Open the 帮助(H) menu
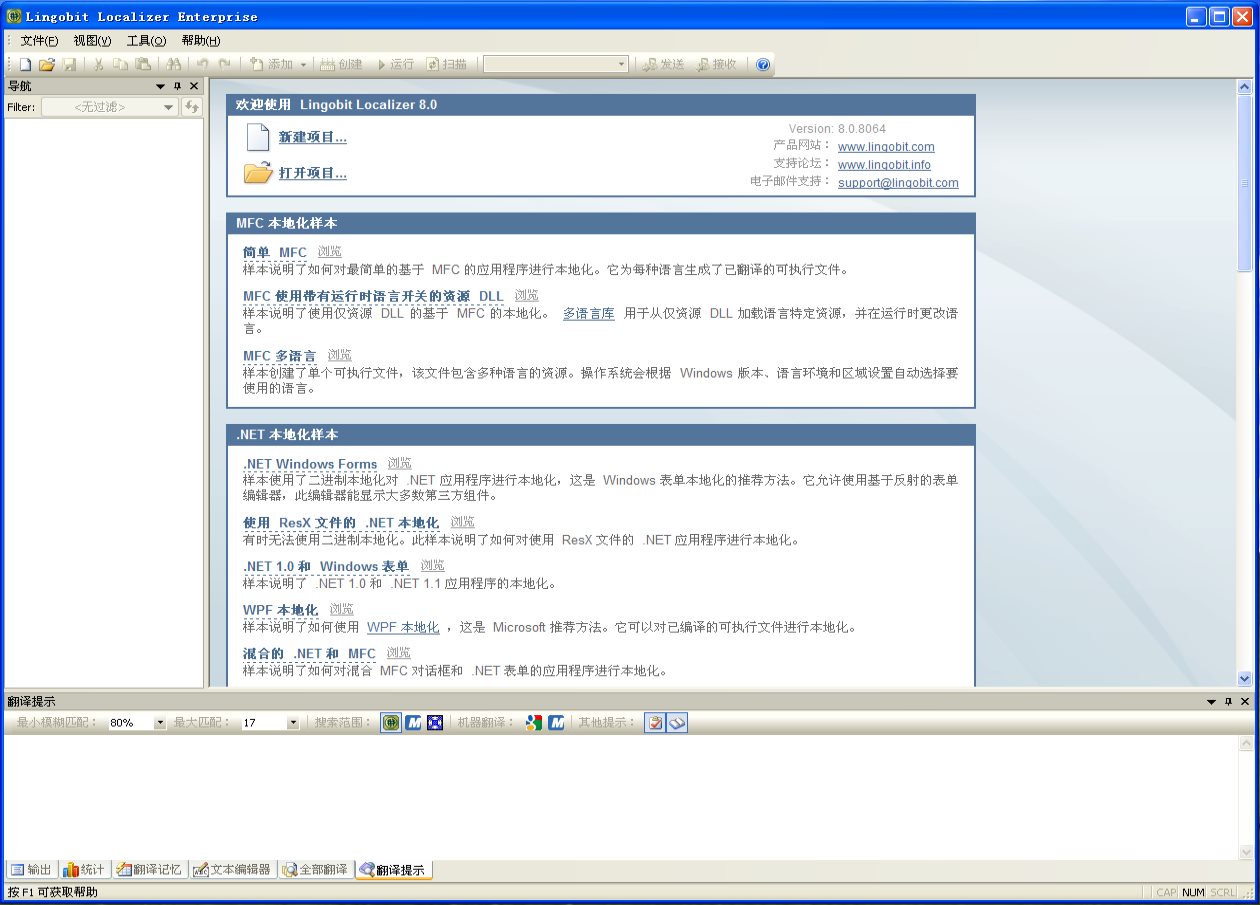The height and width of the screenshot is (905, 1260). click(200, 41)
